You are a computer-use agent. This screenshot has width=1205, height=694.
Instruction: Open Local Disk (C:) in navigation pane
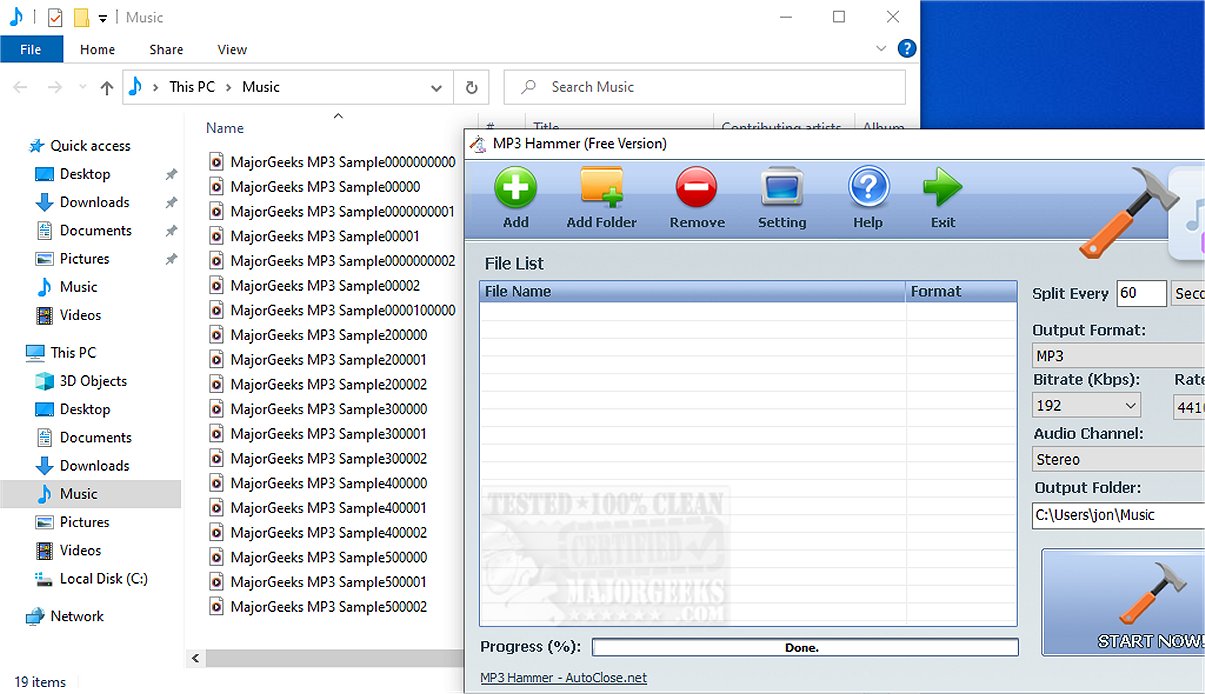[x=91, y=579]
